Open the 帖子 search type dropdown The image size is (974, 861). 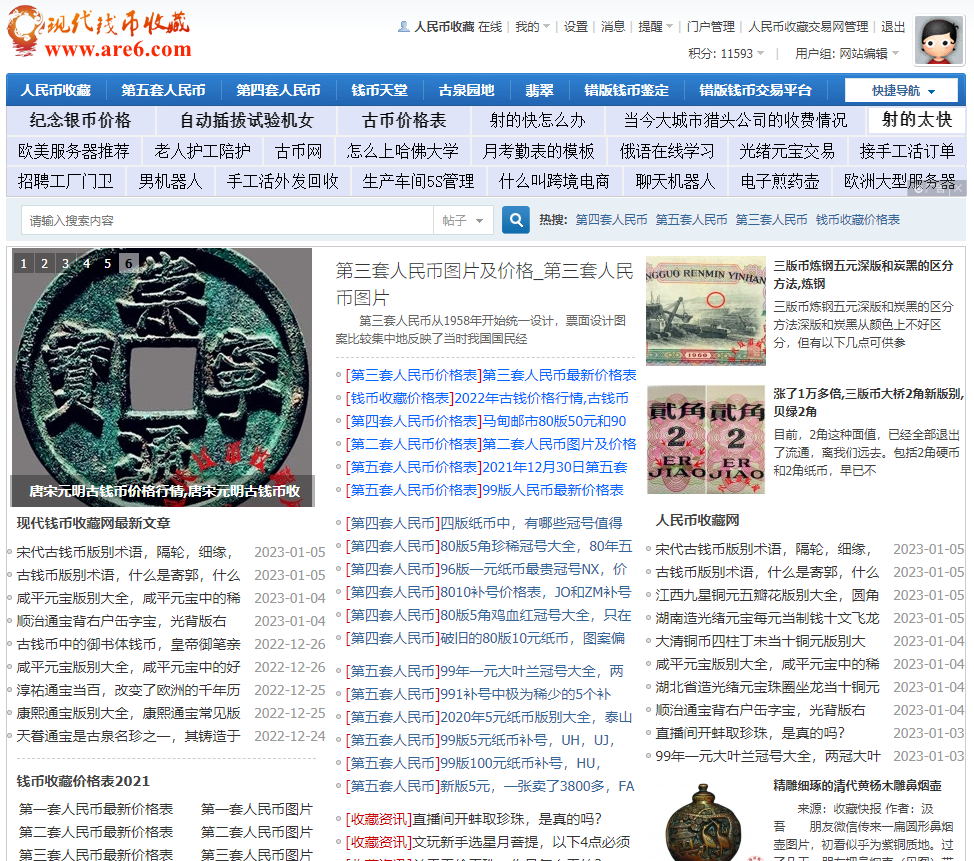point(463,220)
